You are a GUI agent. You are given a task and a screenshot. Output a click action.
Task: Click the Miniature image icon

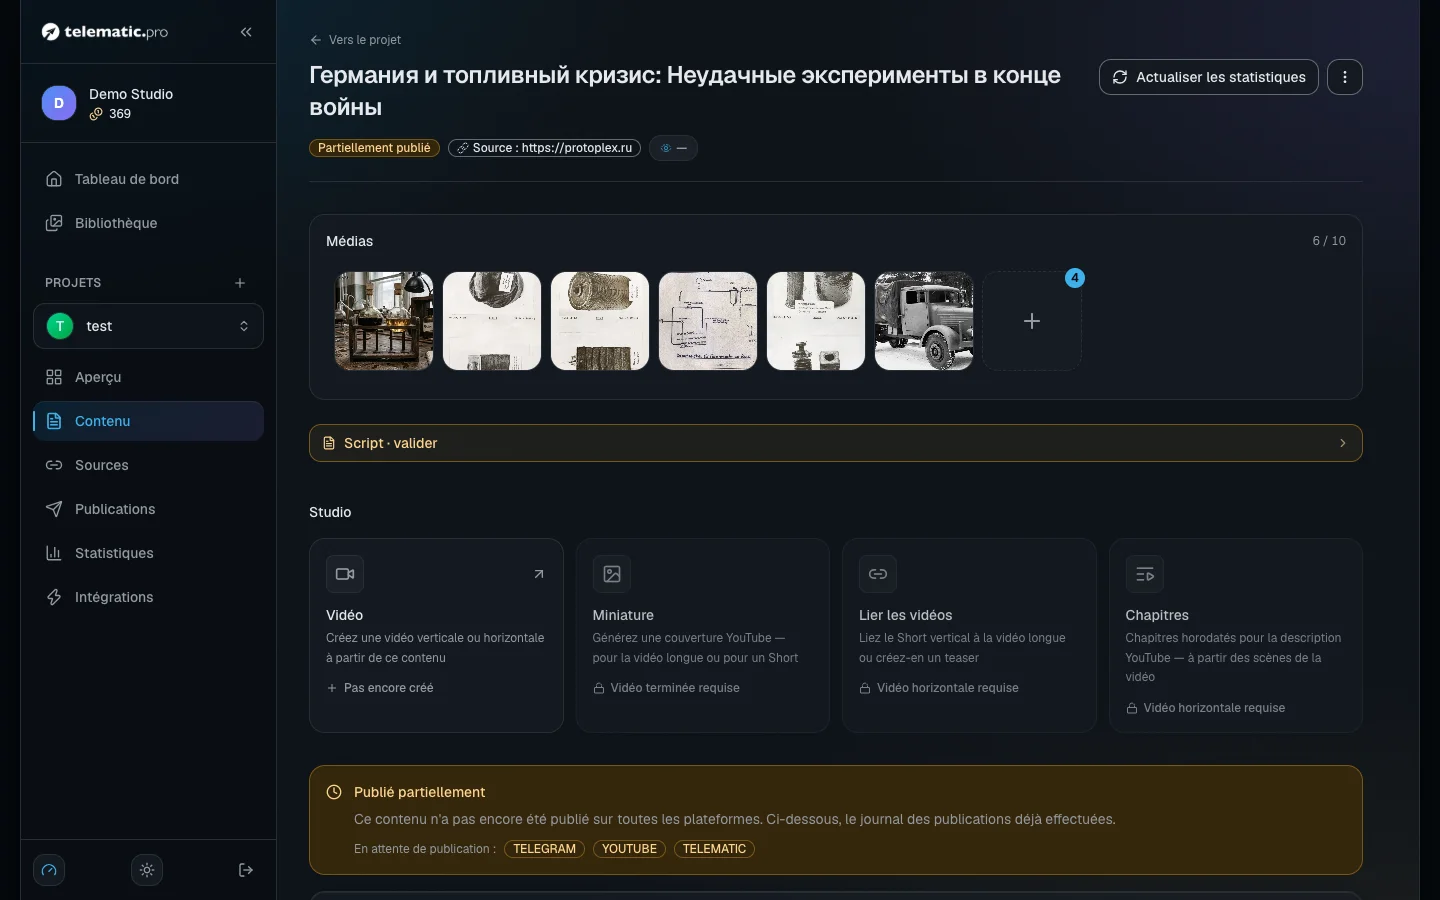click(612, 574)
